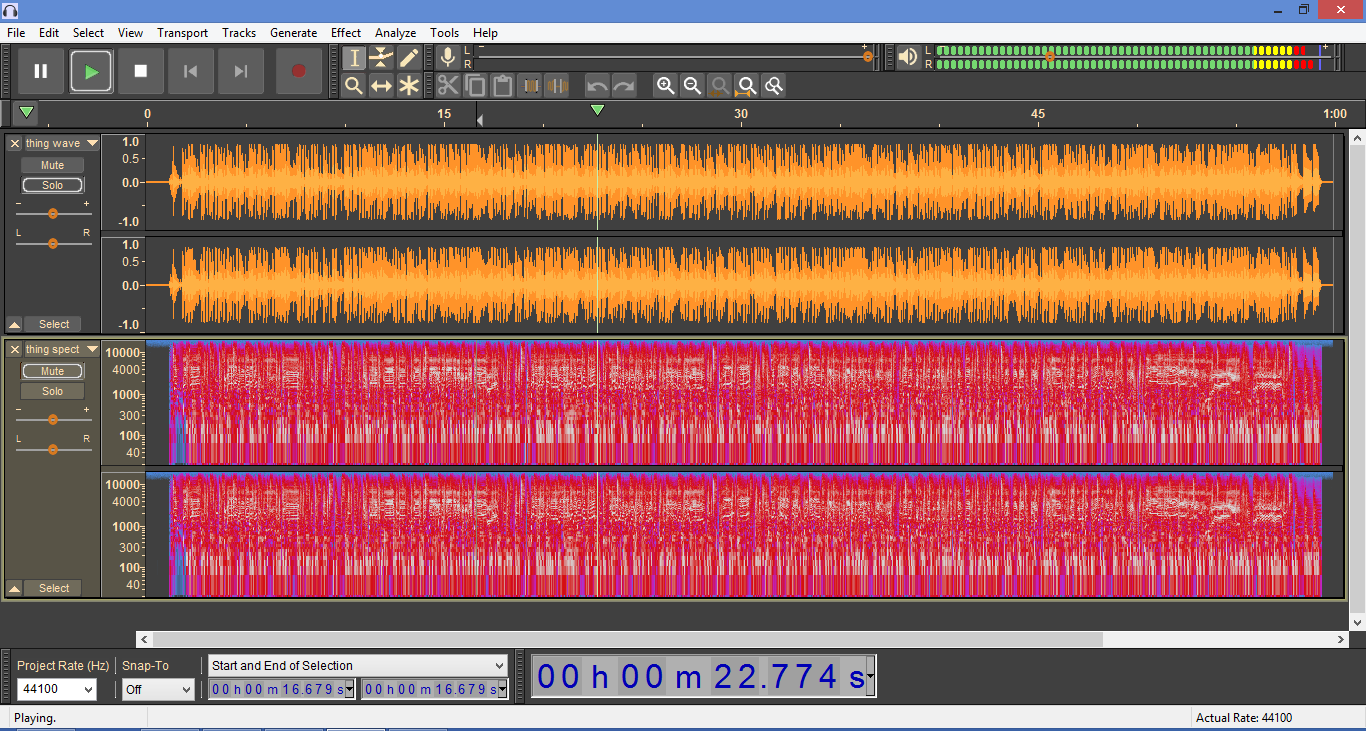Skip to the end of the project
The height and width of the screenshot is (731, 1366).
[241, 71]
